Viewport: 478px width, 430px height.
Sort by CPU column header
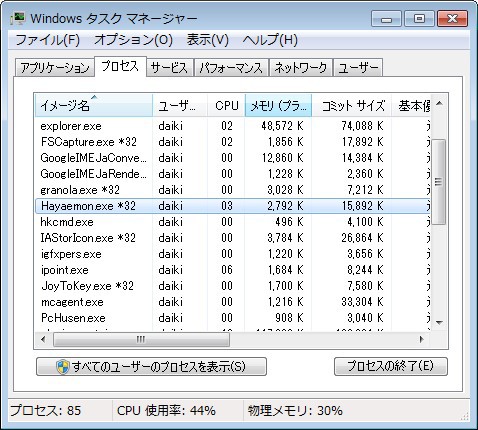tap(226, 105)
